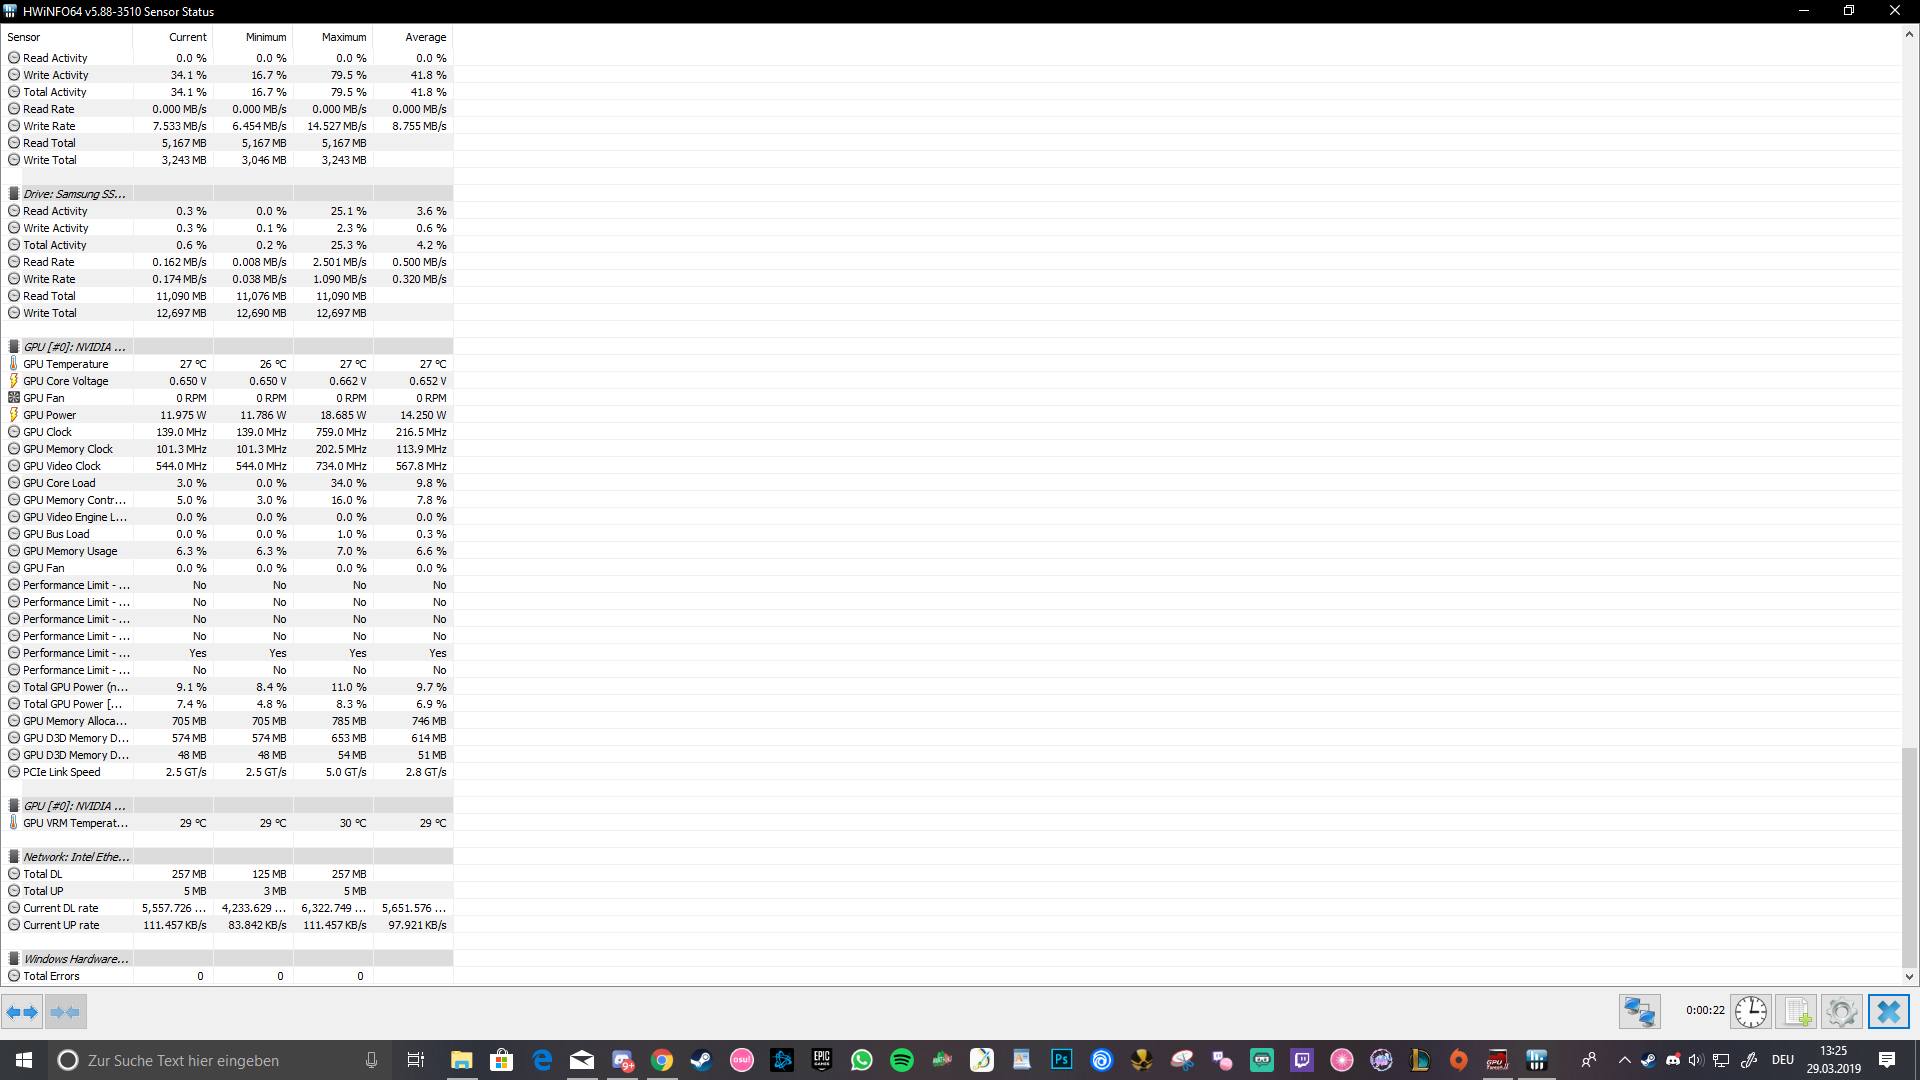Select the Current DL rate row
The image size is (1920, 1080).
(61, 908)
